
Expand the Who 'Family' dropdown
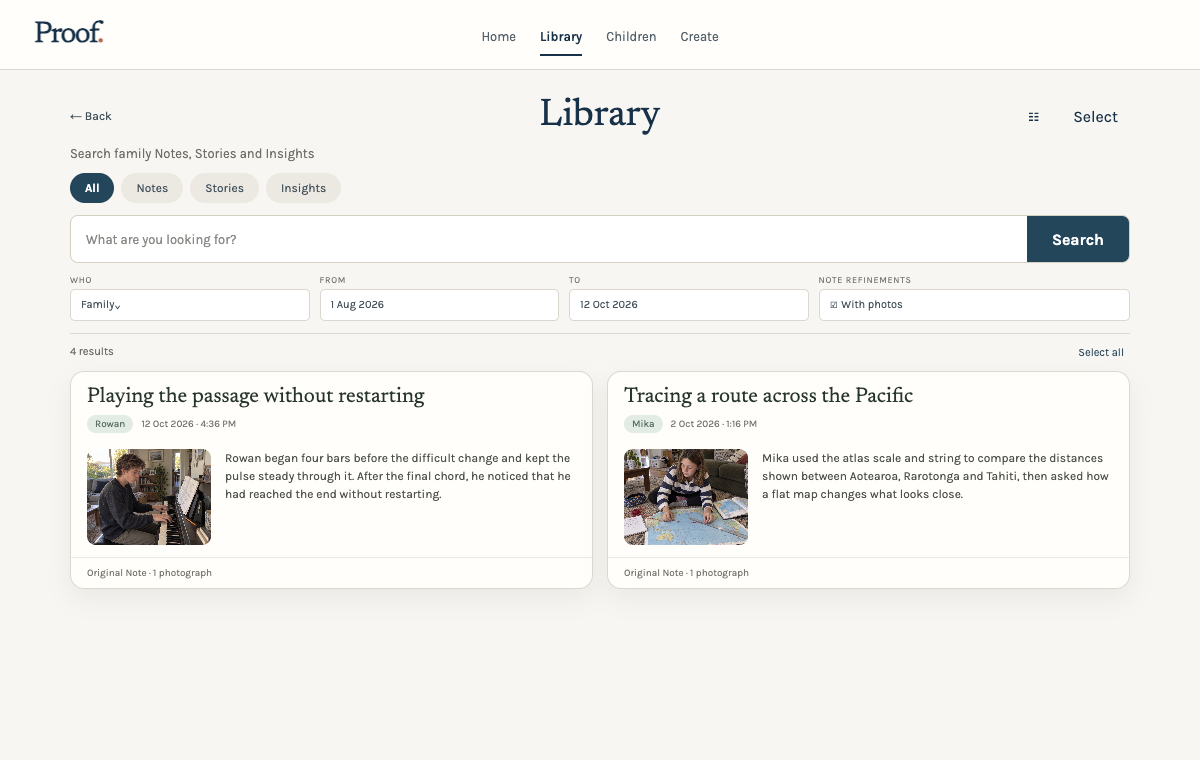pos(190,305)
